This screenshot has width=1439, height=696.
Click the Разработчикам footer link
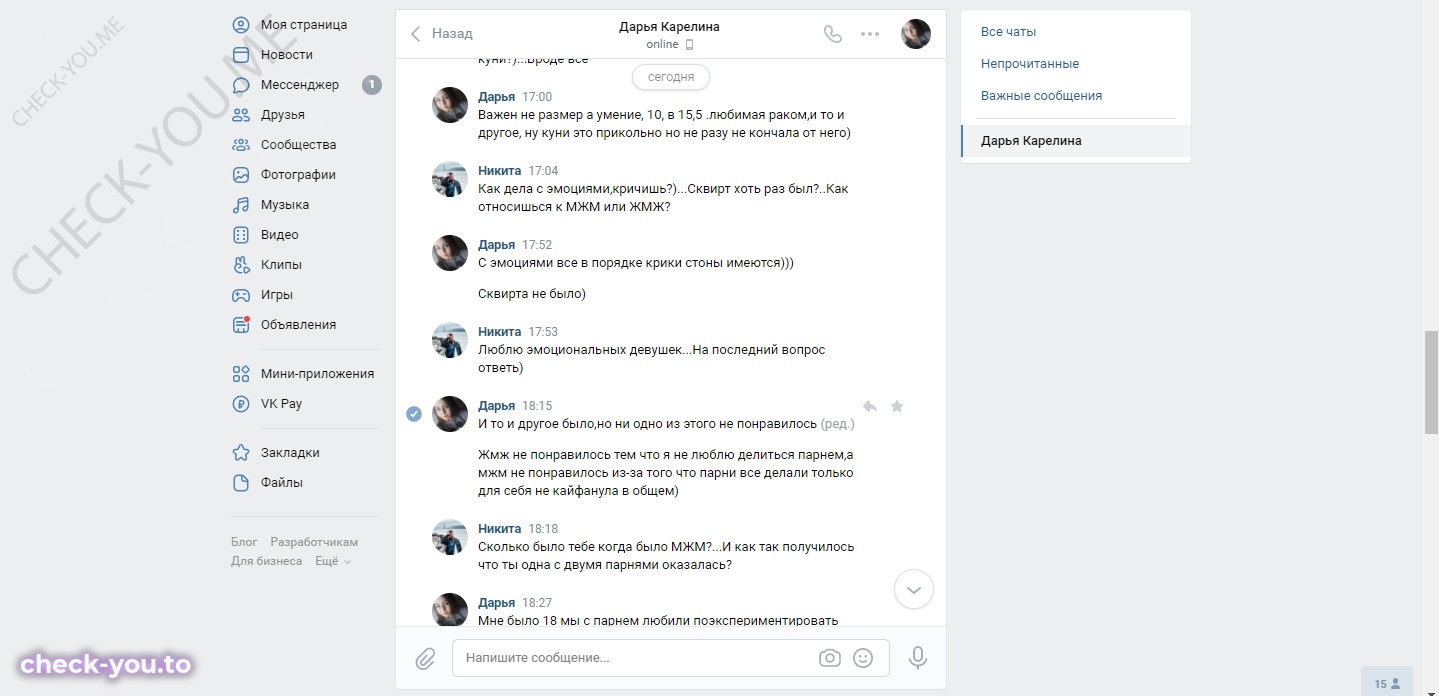tap(314, 542)
